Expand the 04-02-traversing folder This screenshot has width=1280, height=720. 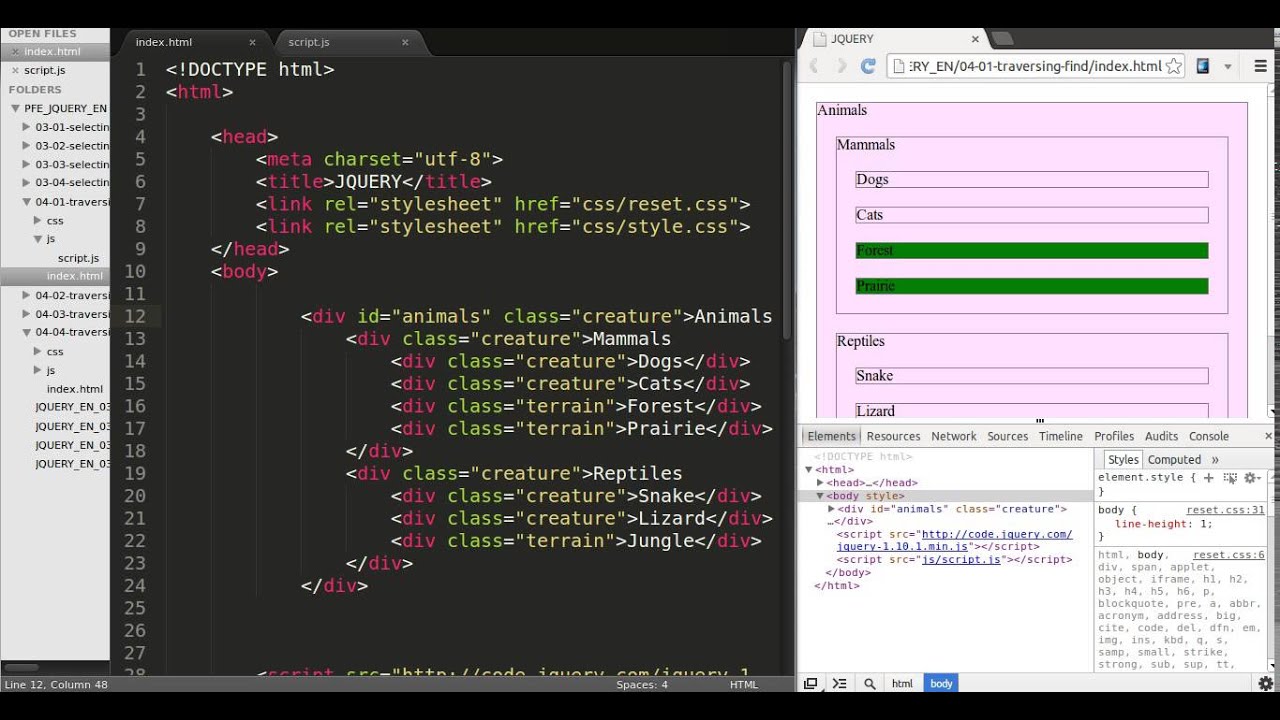pyautogui.click(x=26, y=295)
